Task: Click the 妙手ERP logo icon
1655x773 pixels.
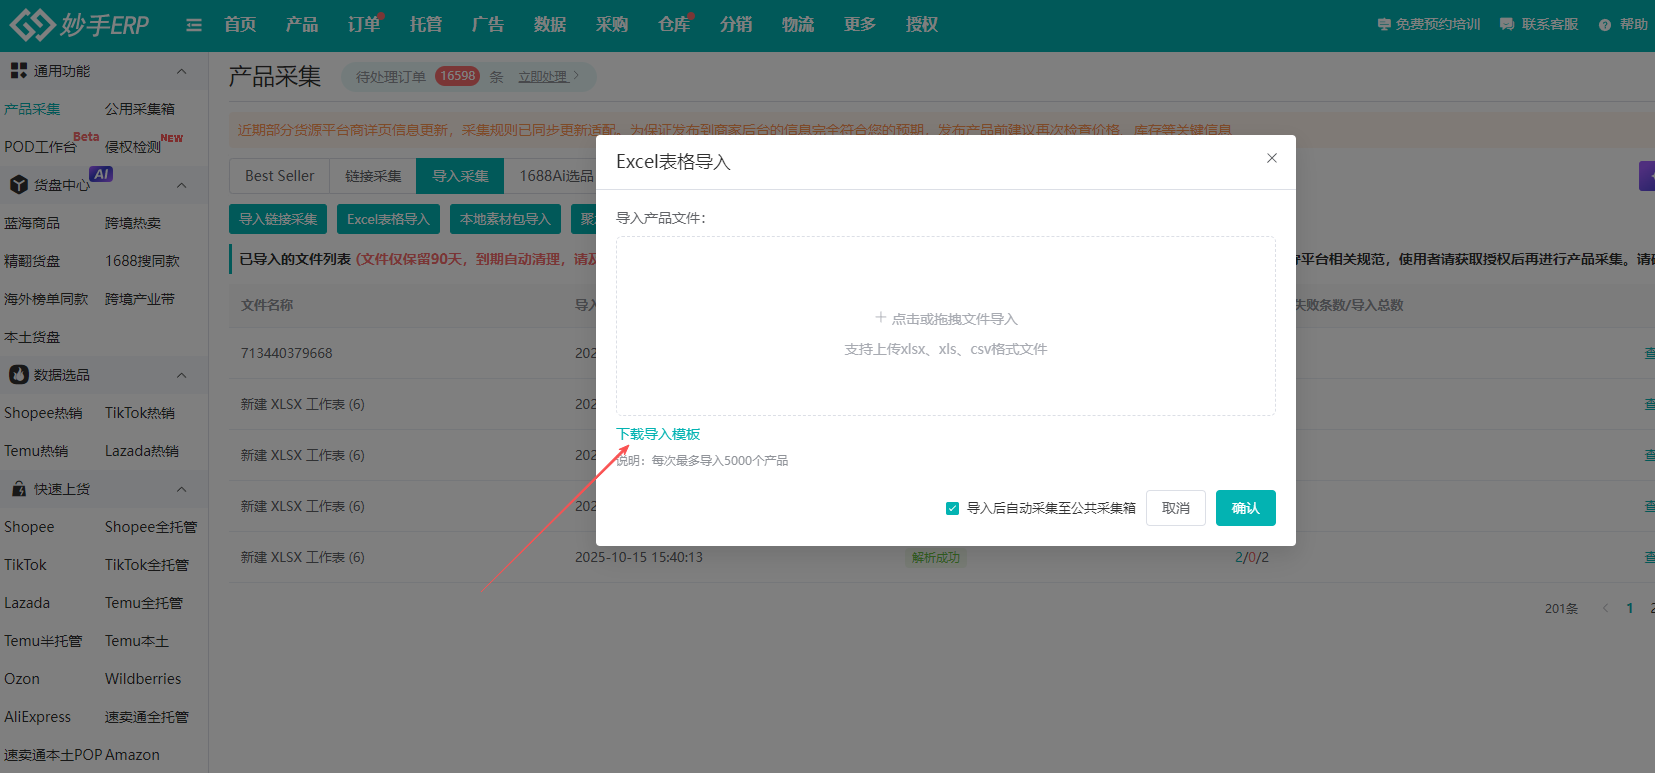Action: (32, 25)
